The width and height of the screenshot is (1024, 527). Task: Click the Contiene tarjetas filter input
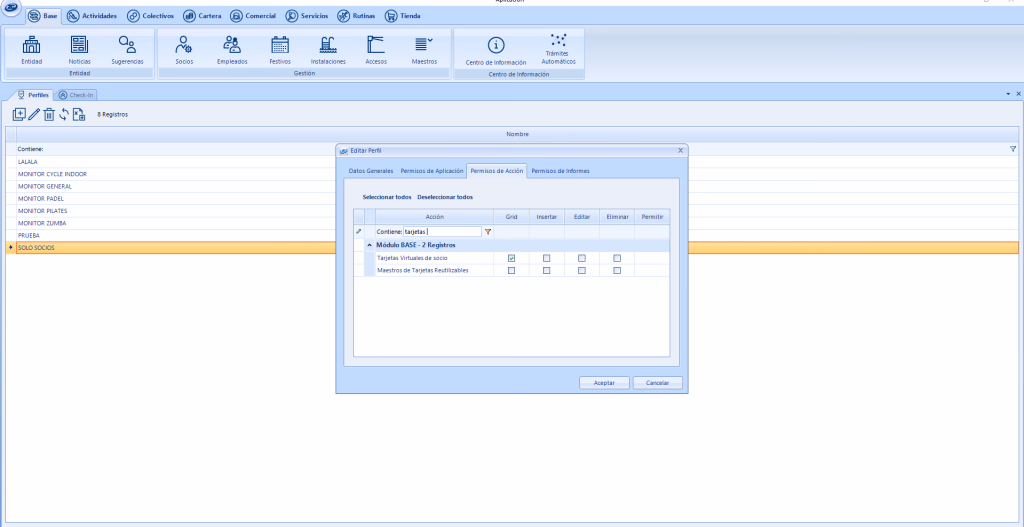[x=441, y=231]
